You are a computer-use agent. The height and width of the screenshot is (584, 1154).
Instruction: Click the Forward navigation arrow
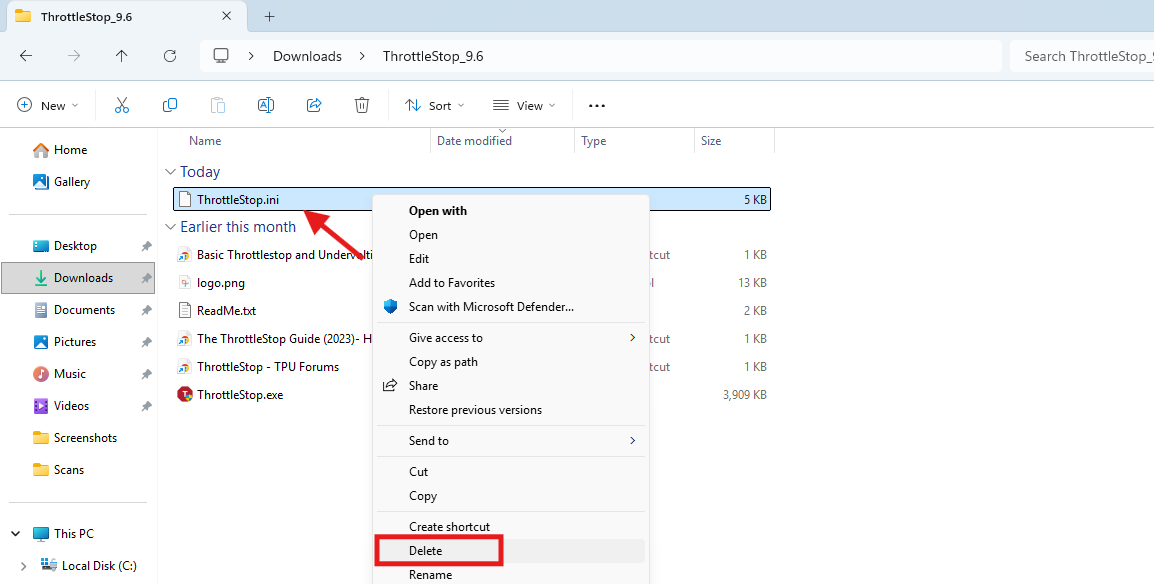[x=74, y=56]
